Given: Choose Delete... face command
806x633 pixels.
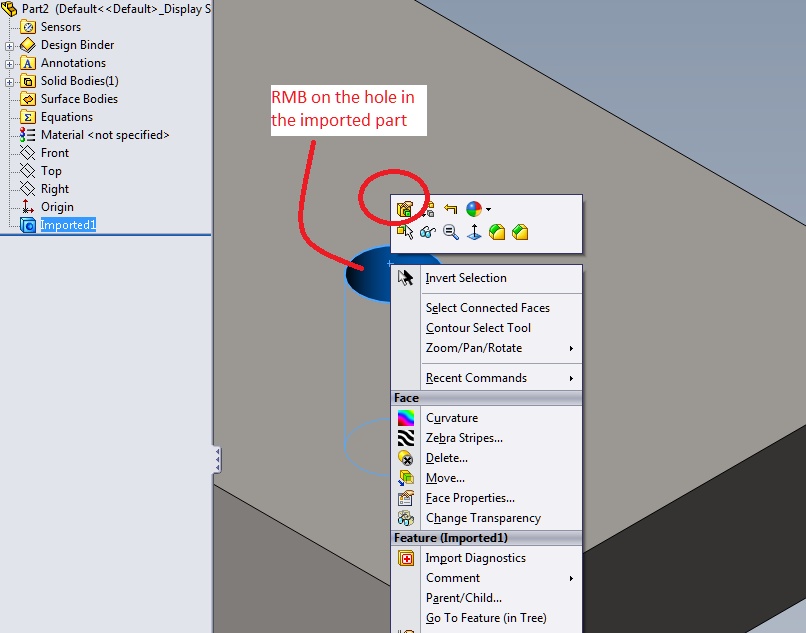Looking at the screenshot, I should (486, 458).
